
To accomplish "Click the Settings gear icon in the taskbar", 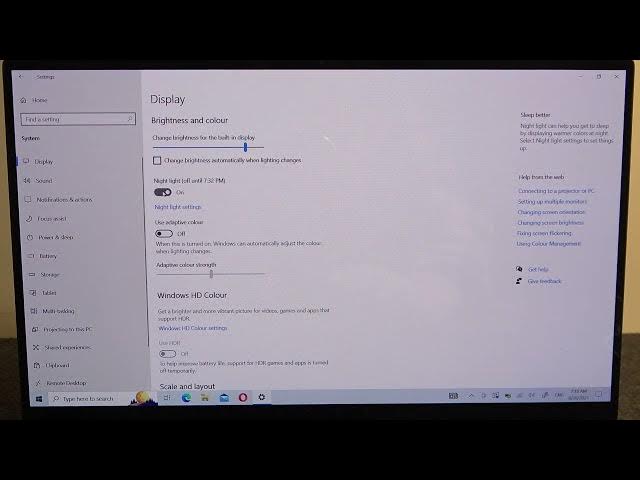I will coord(262,397).
